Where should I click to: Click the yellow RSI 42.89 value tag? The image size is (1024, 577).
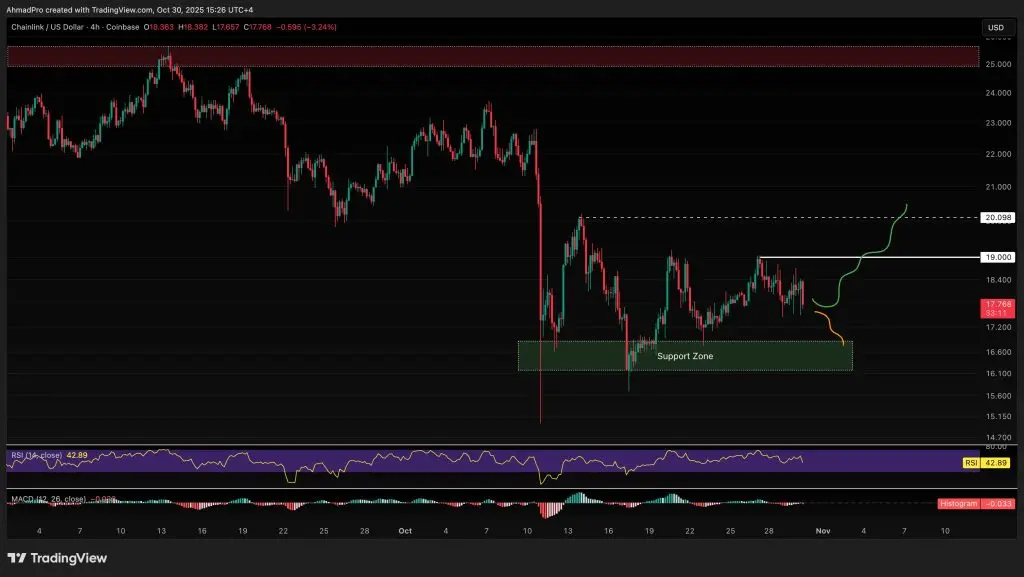coord(997,463)
